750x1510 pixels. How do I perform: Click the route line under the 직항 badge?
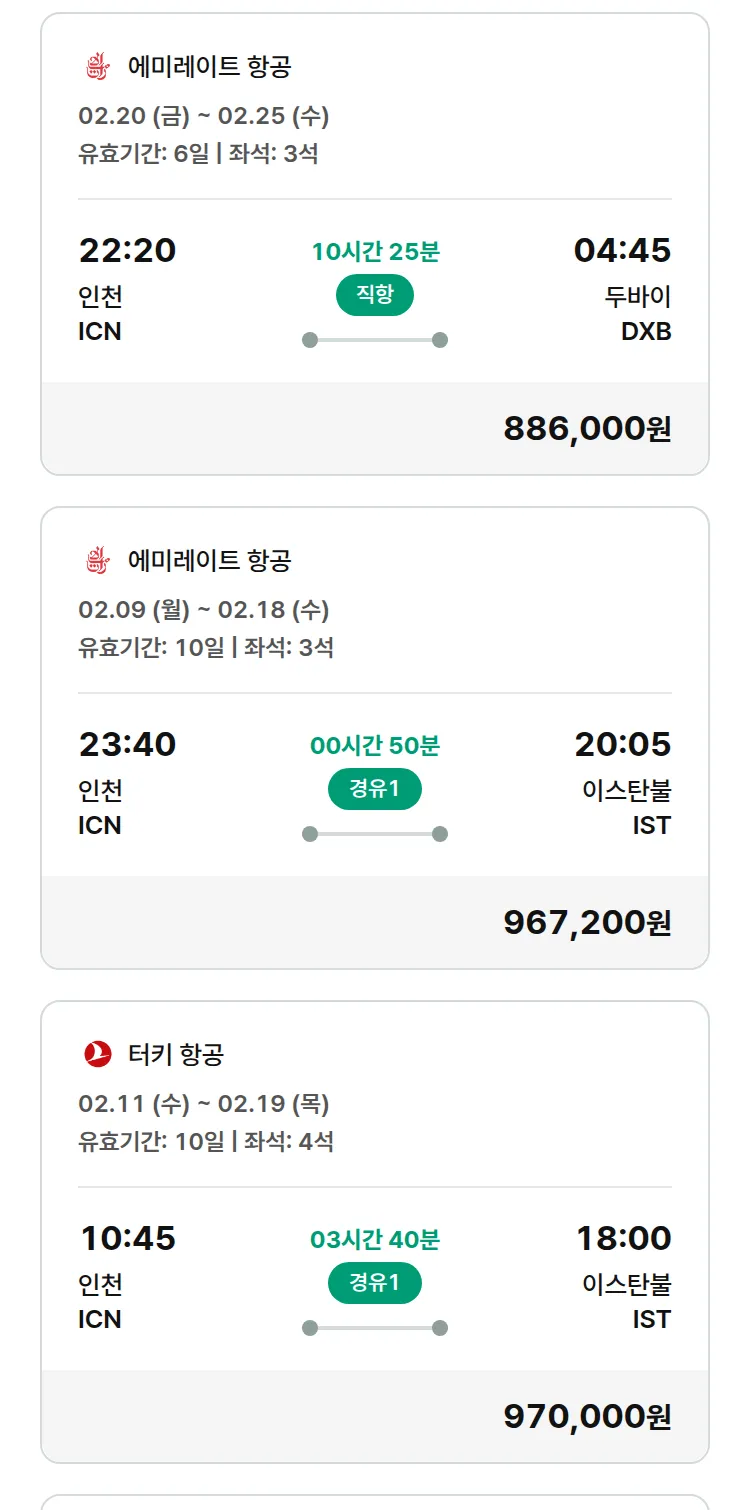[x=375, y=340]
